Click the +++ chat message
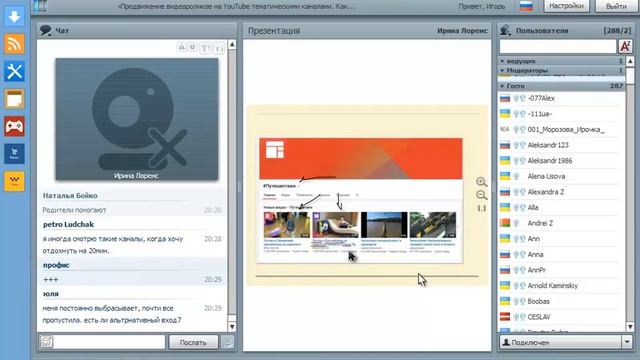 51,280
